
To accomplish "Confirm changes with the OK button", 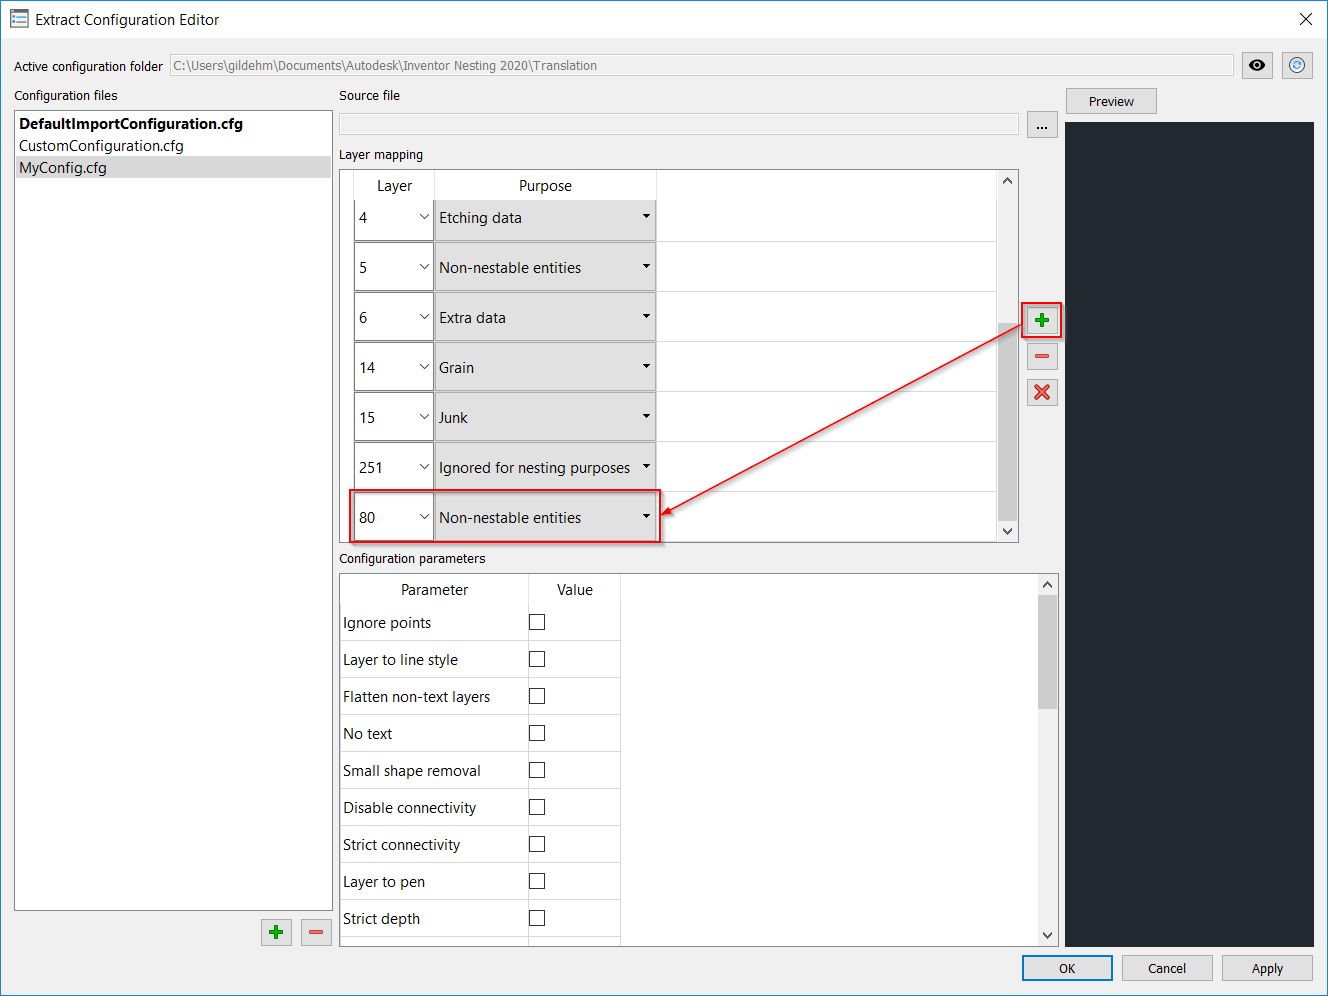I will [1067, 967].
